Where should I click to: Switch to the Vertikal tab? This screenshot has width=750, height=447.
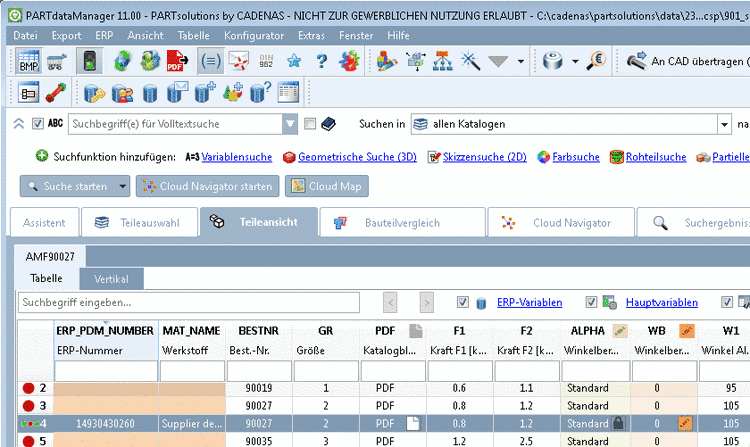click(111, 279)
